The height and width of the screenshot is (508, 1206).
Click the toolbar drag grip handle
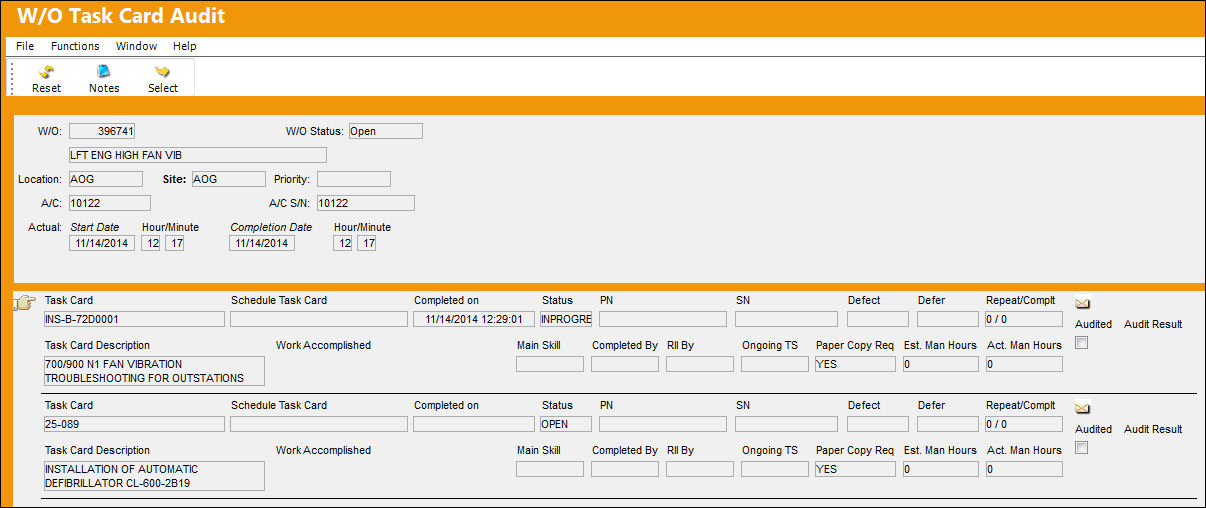point(12,78)
